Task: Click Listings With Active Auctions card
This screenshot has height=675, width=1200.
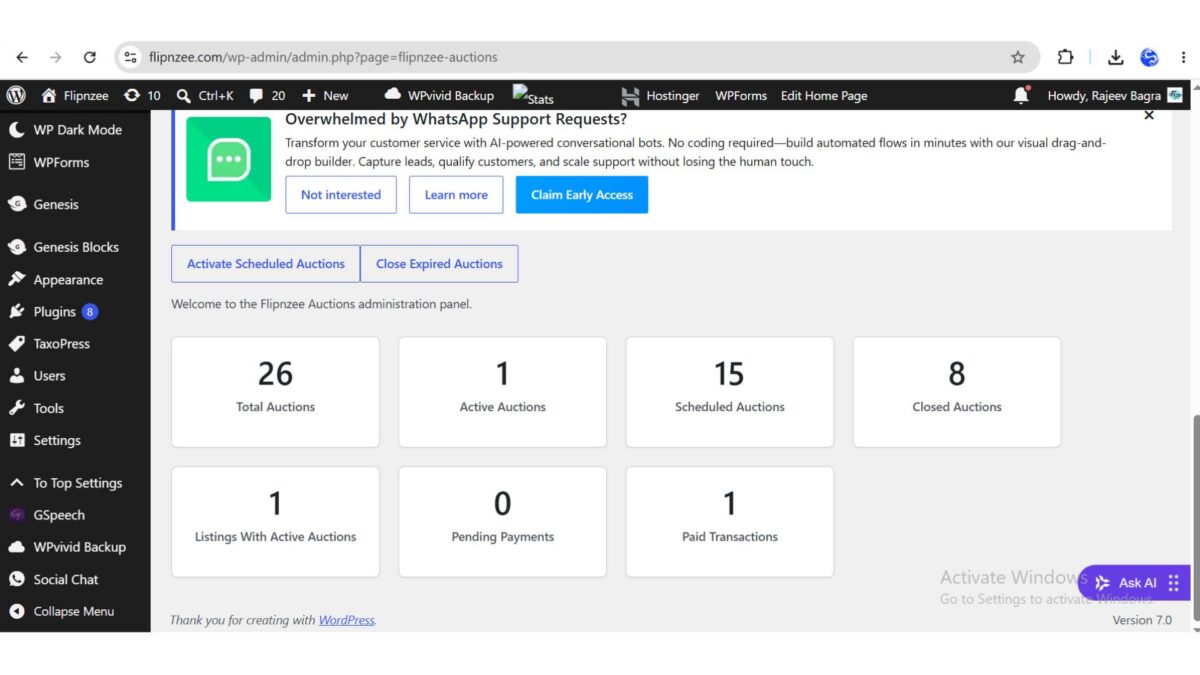Action: [276, 522]
